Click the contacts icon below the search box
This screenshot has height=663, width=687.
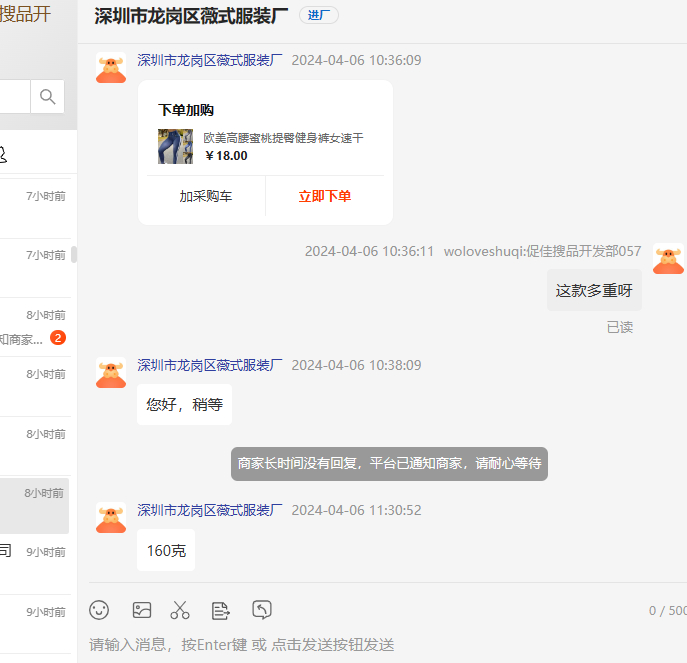[x=3, y=153]
